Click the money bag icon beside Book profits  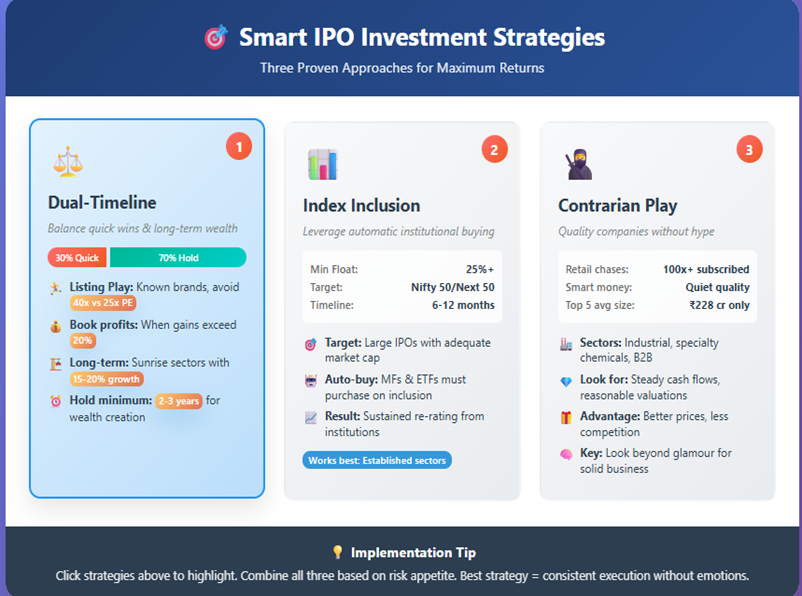(x=55, y=326)
